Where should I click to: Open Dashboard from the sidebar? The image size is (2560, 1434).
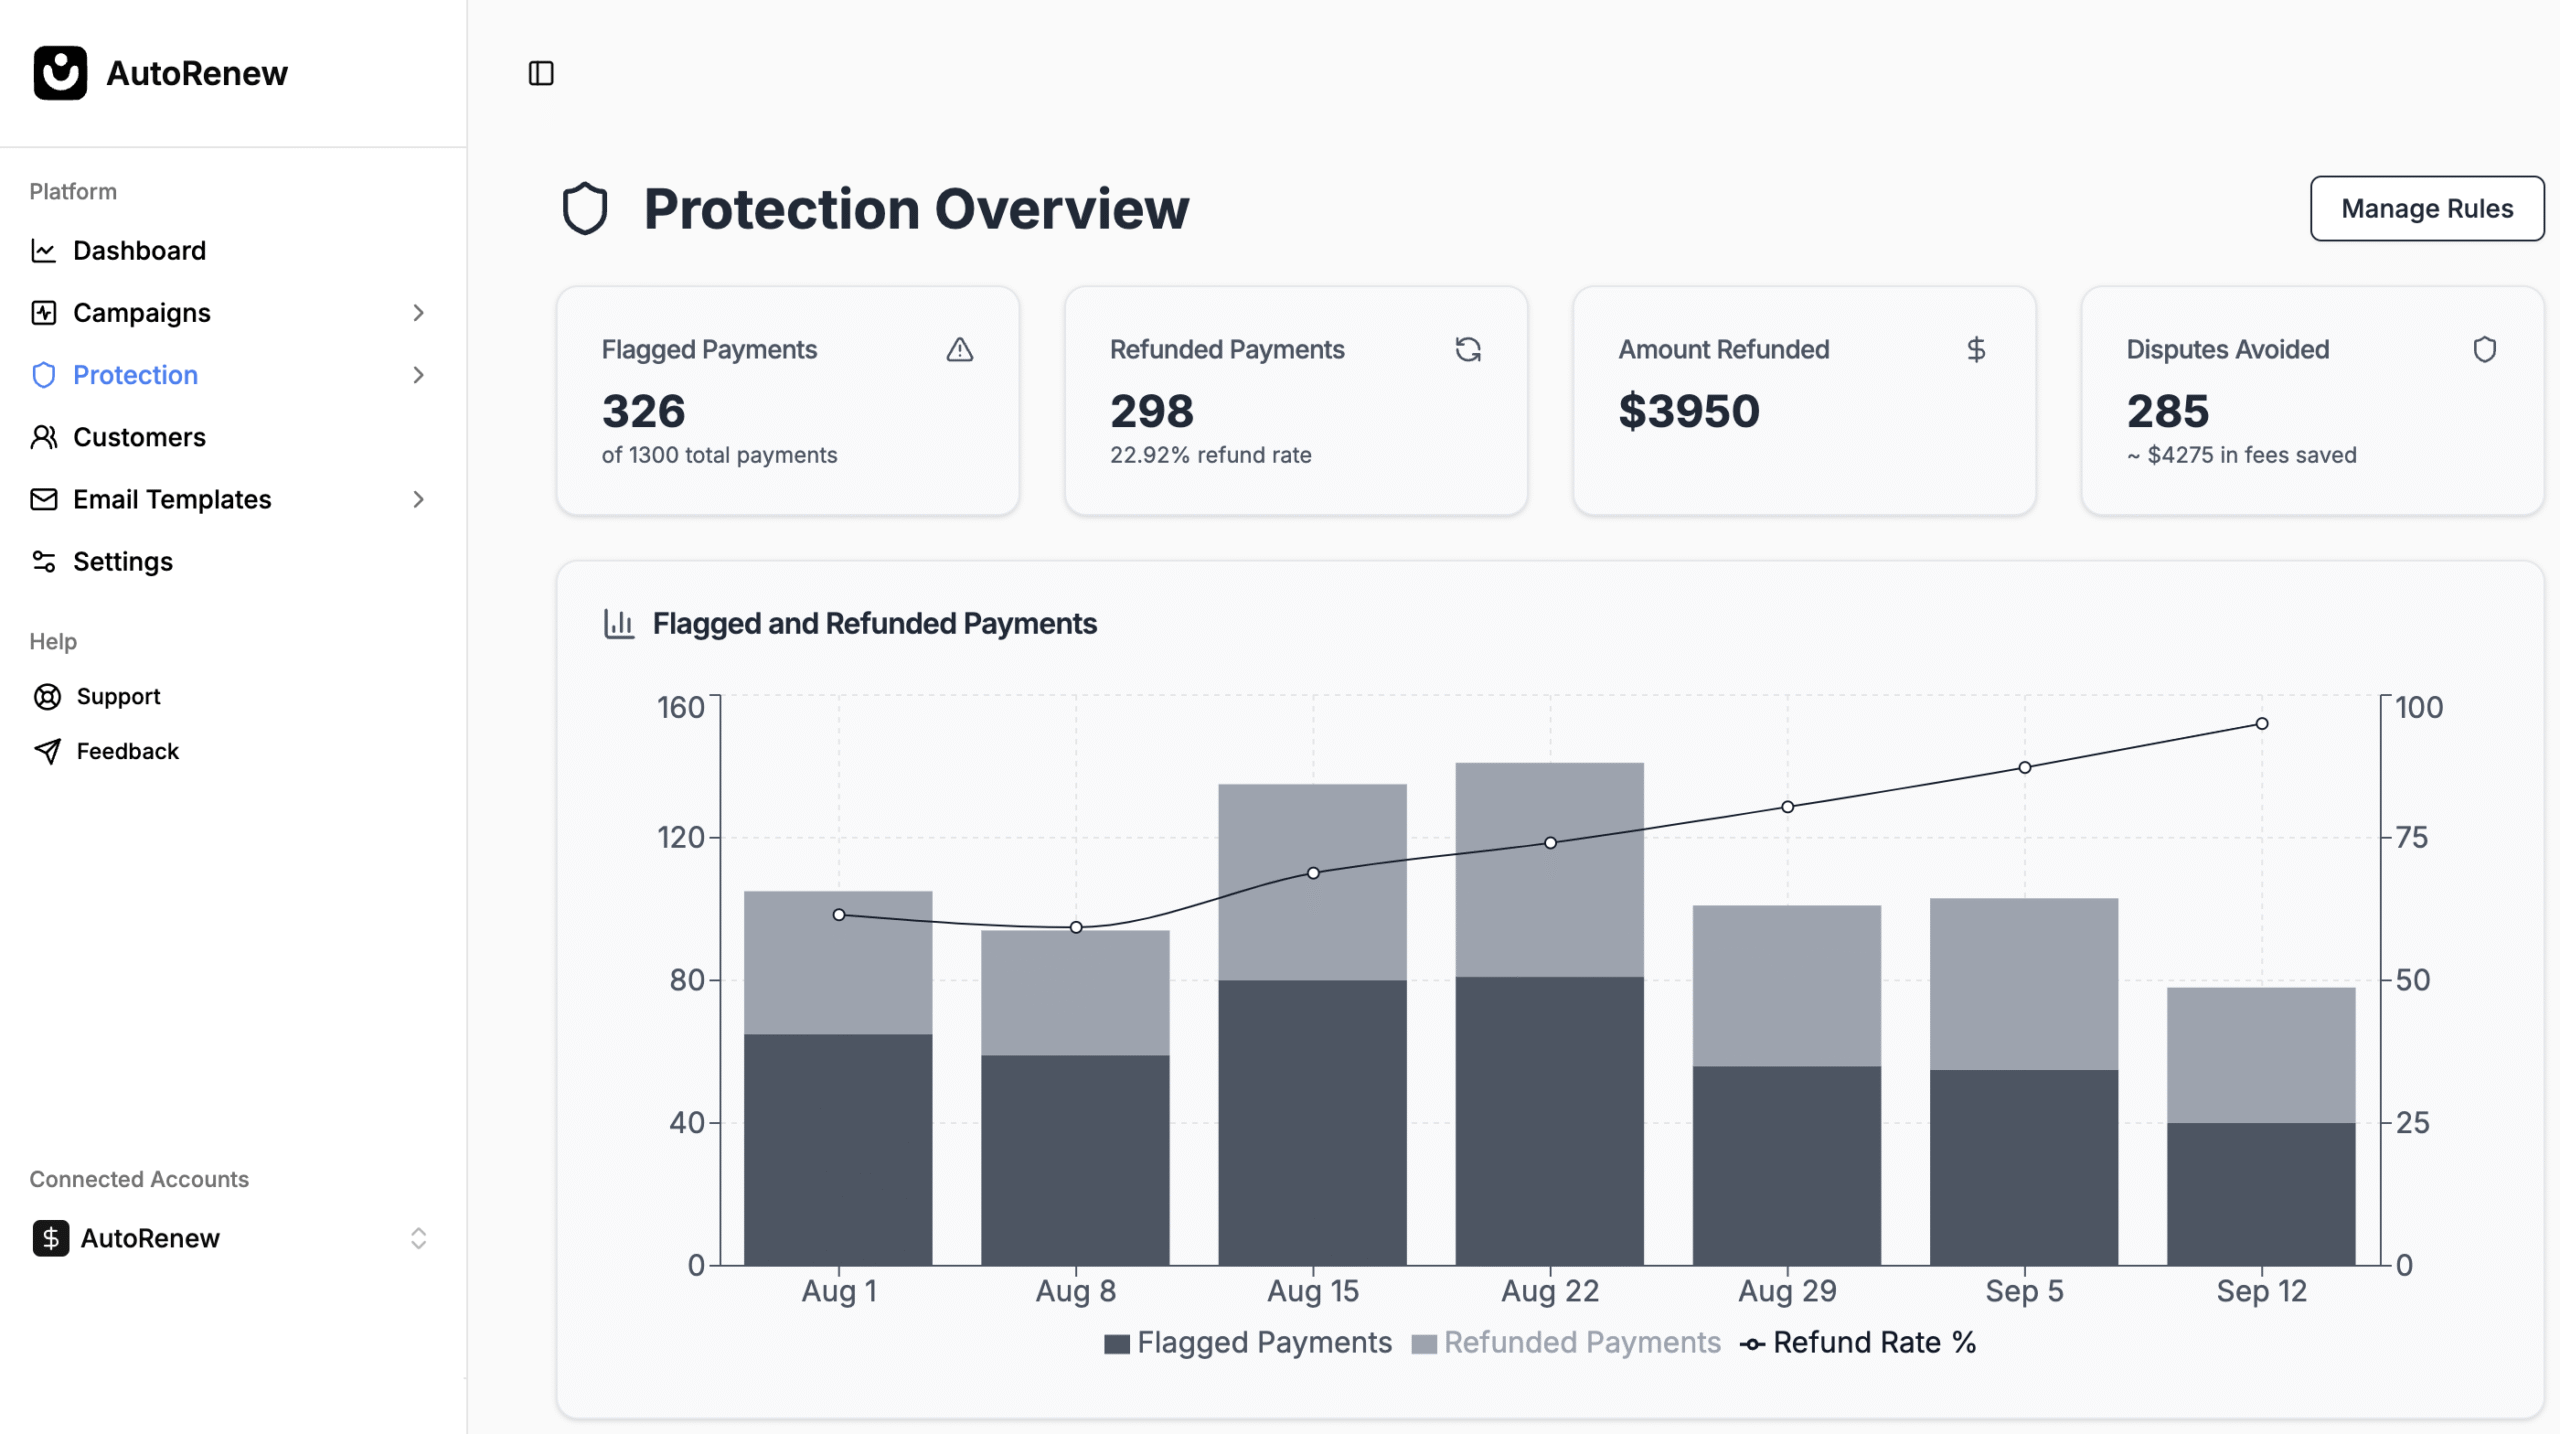(139, 250)
